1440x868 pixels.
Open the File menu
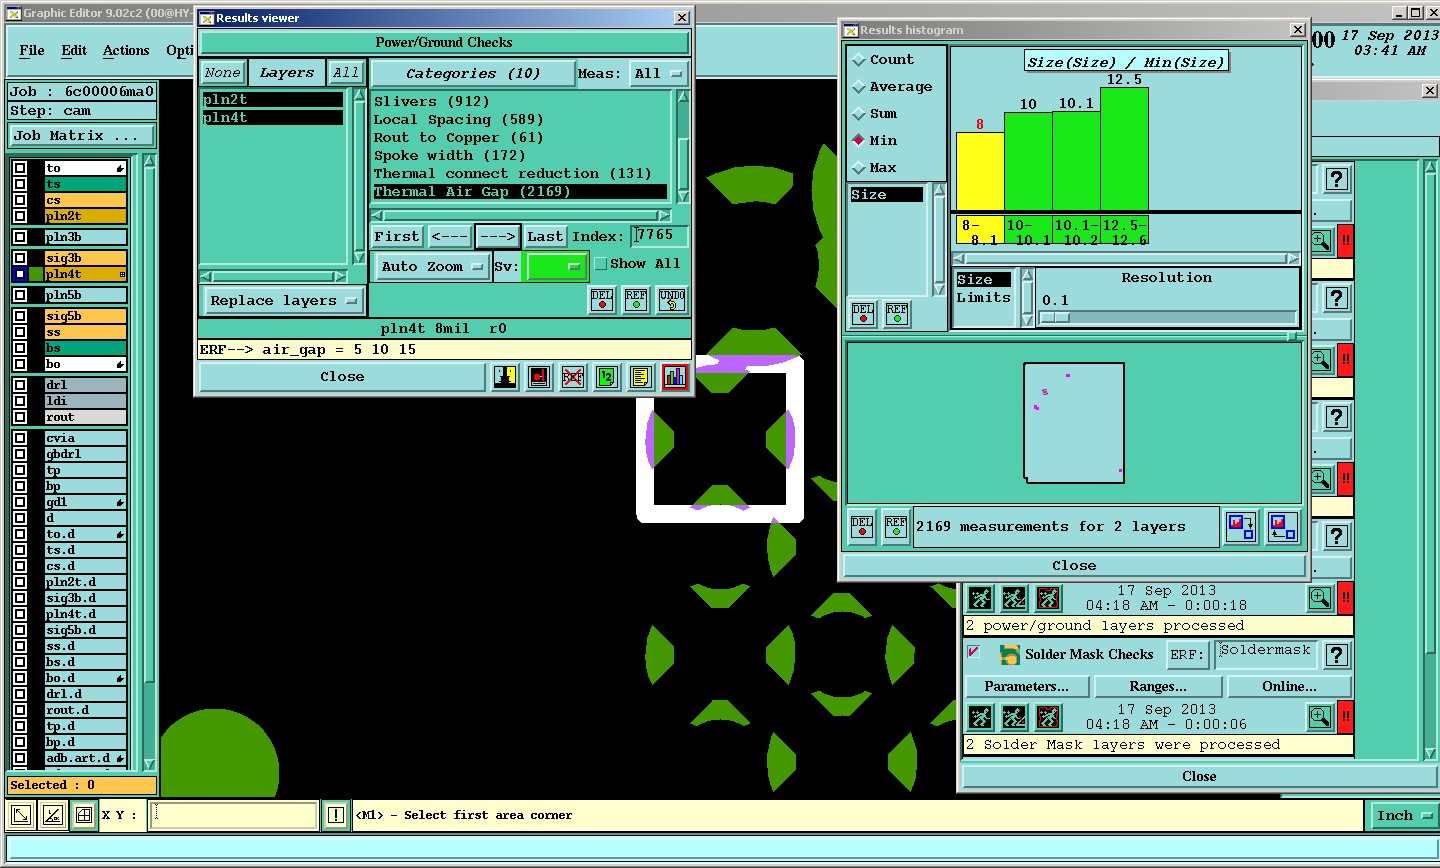32,50
